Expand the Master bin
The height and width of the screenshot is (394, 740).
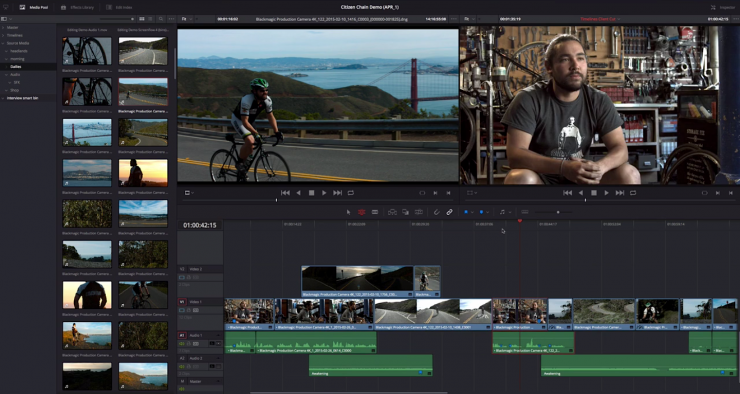click(x=3, y=27)
